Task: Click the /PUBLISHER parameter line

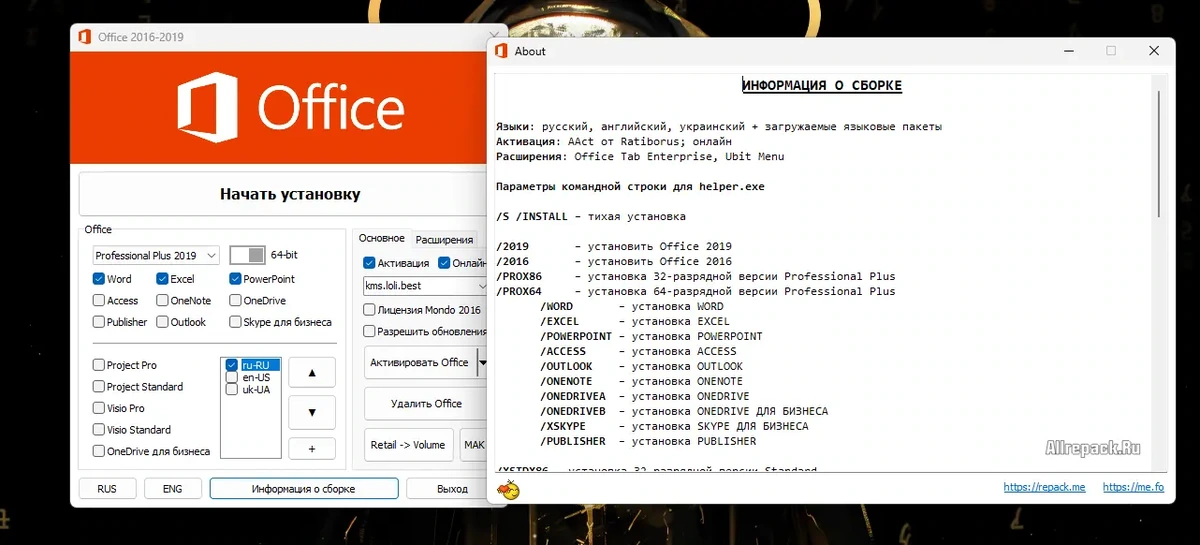Action: point(649,441)
